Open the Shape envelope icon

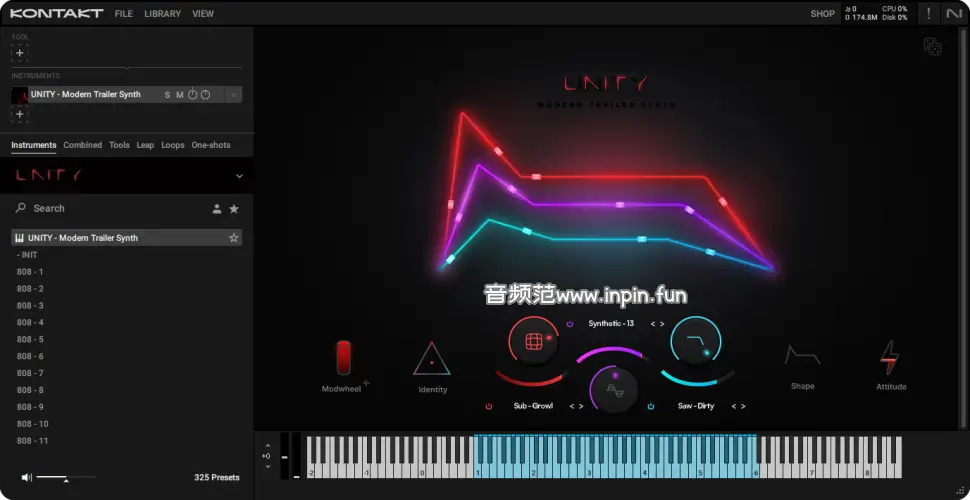pos(802,355)
